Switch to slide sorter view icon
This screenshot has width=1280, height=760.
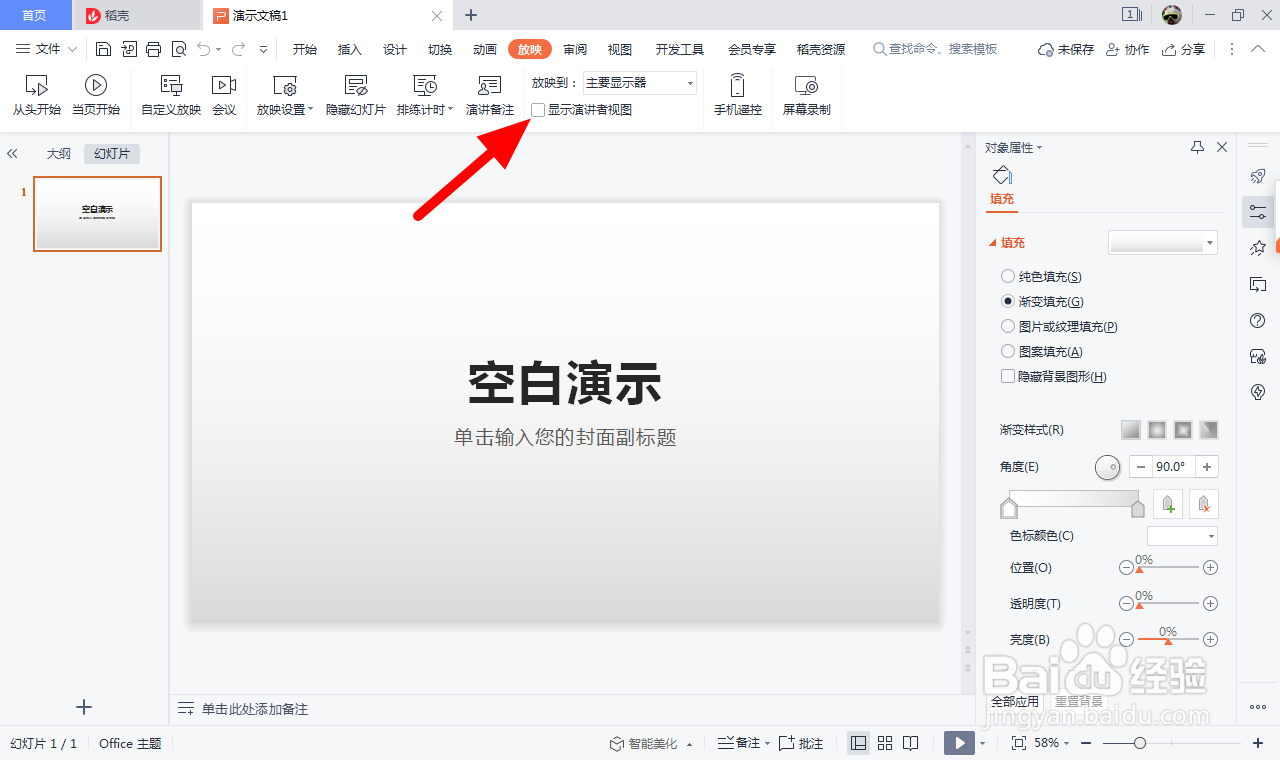click(x=884, y=743)
